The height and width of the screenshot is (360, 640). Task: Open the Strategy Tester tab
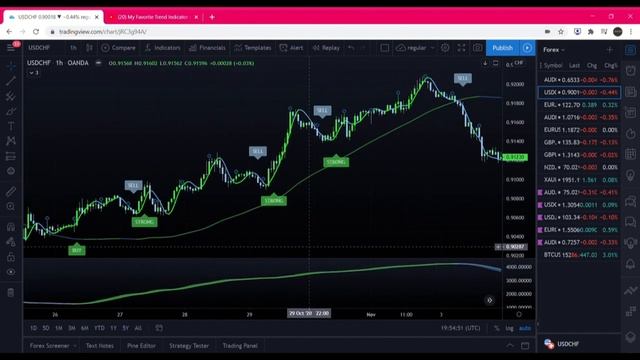189,346
